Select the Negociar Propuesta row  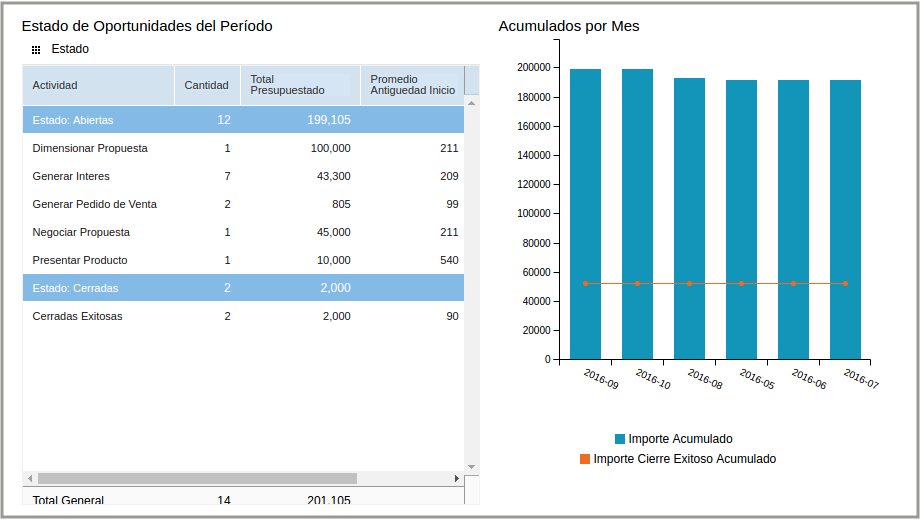pyautogui.click(x=81, y=232)
